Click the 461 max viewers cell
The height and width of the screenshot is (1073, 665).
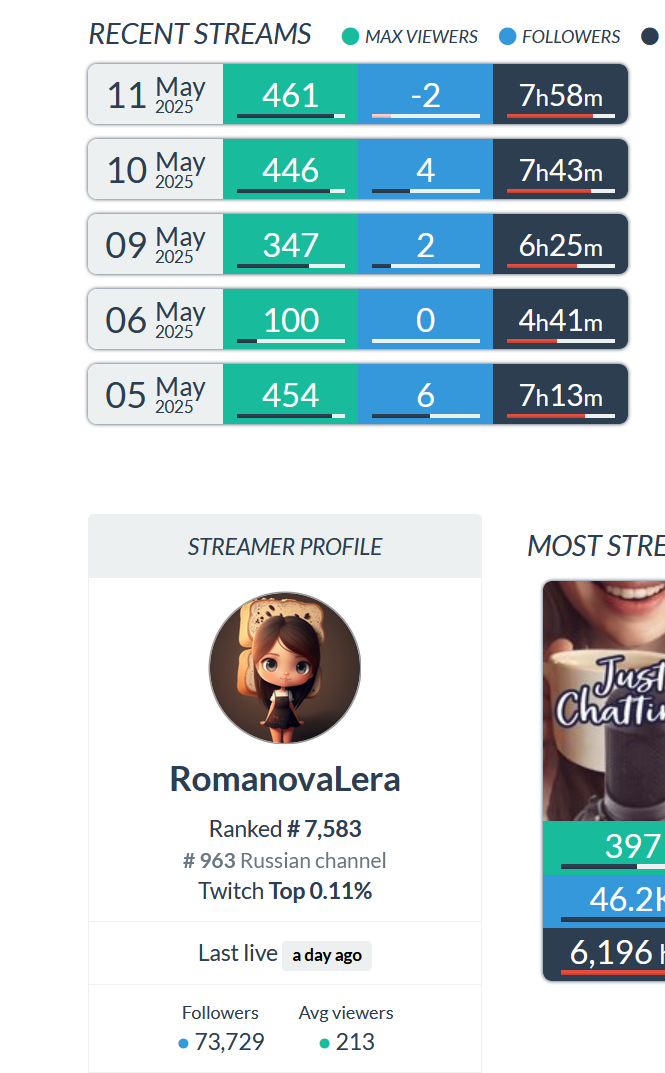click(290, 94)
